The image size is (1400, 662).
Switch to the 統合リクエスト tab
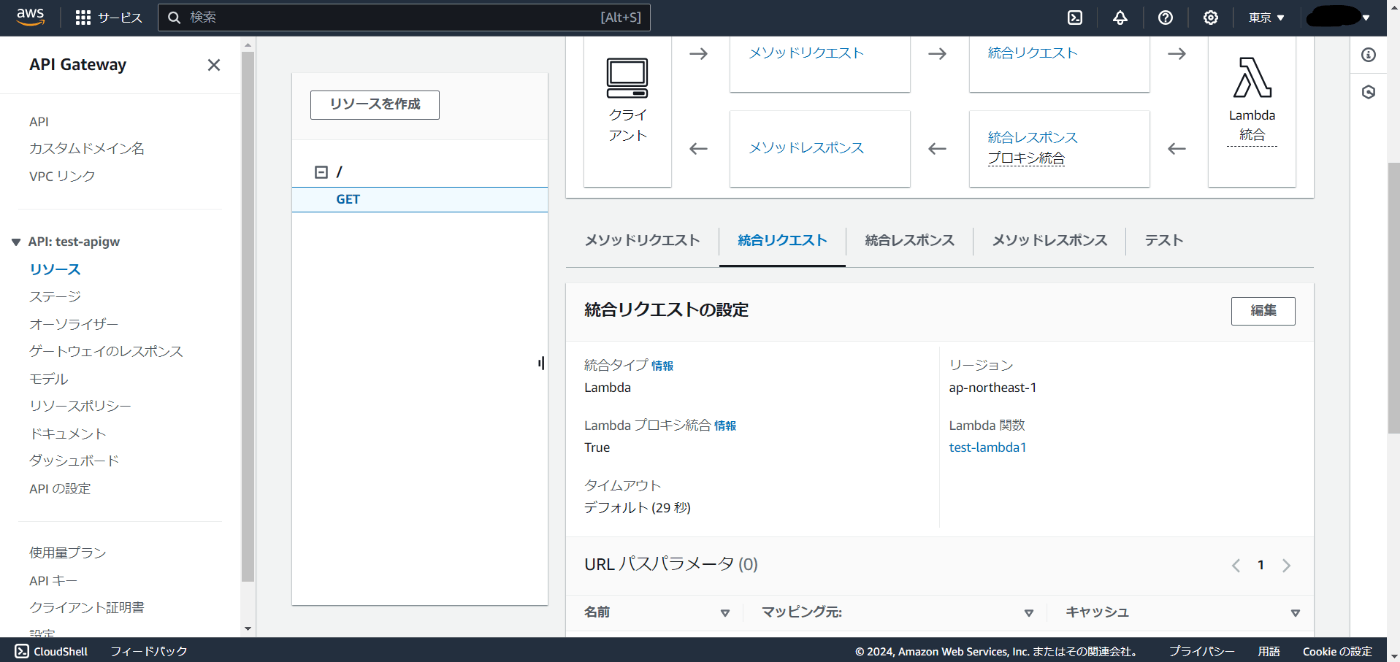click(x=783, y=241)
